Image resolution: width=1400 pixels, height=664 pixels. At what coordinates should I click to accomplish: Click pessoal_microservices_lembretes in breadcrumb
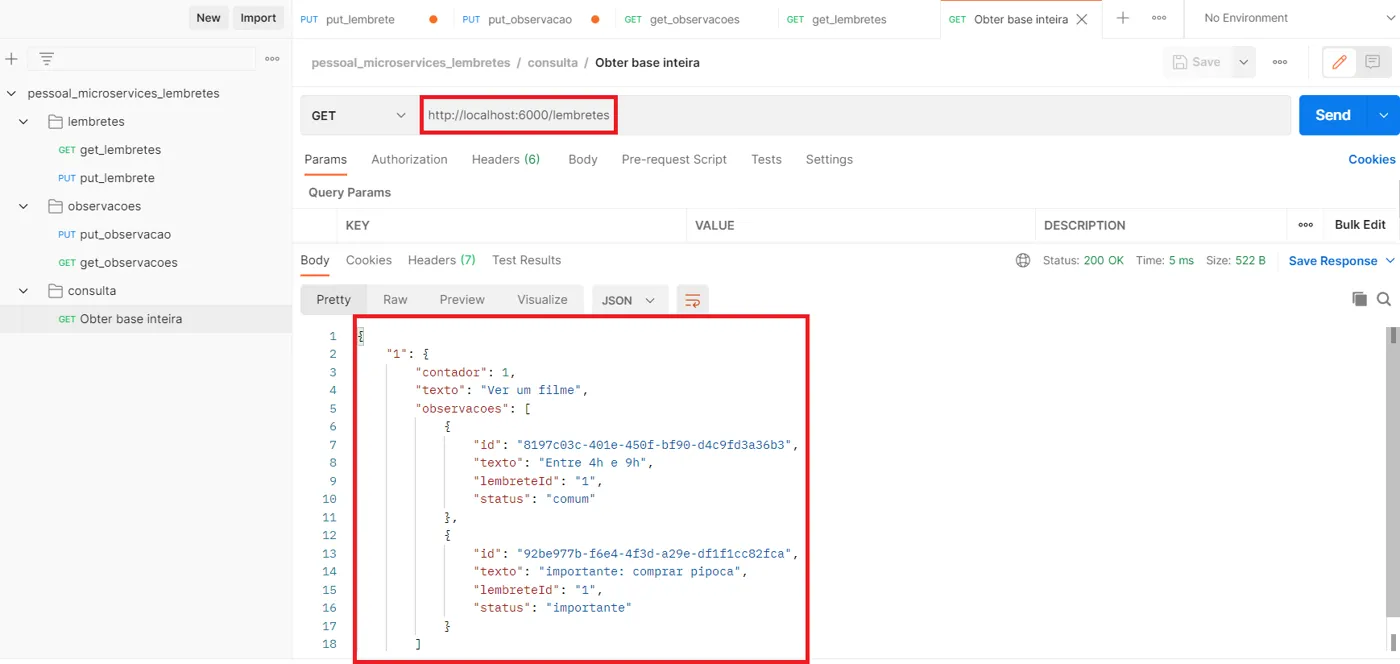(x=411, y=62)
